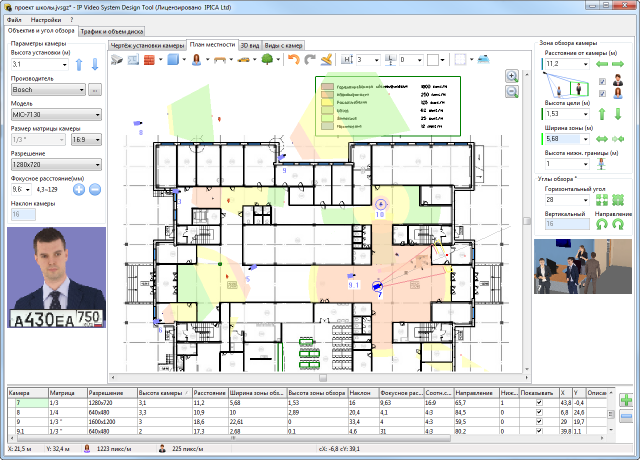640x460 pixels.
Task: Remove camera with blue minus button
Action: [626, 416]
